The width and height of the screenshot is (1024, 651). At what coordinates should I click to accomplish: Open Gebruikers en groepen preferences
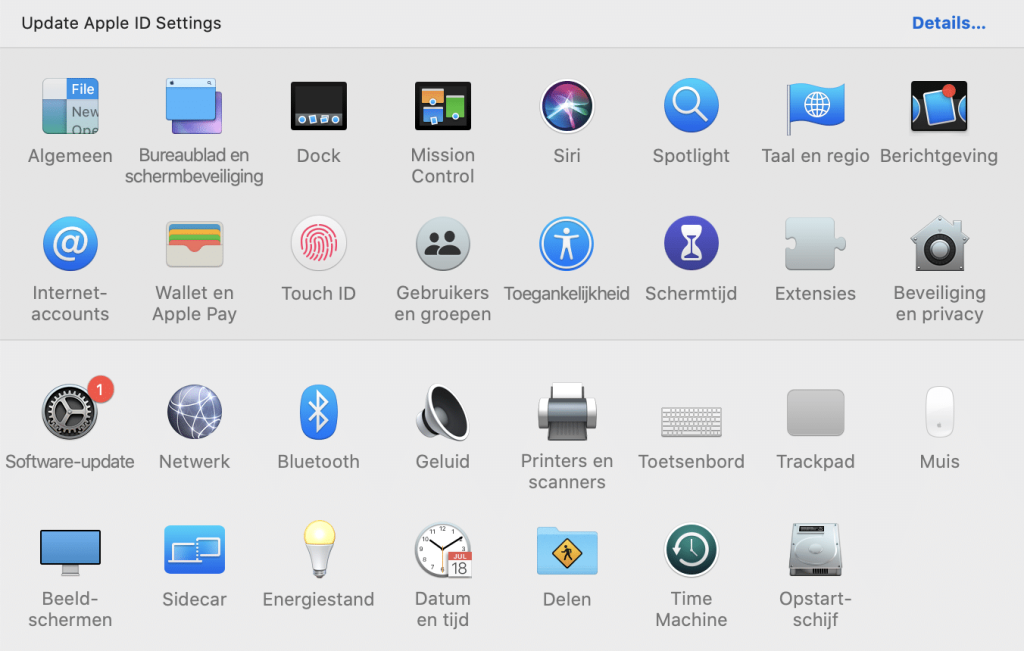(x=443, y=244)
